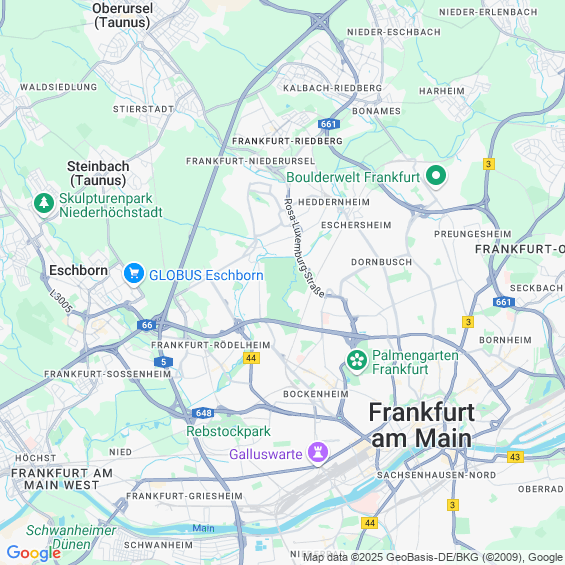Click the Eschborn town label
Viewport: 565px width, 565px height.
click(78, 270)
